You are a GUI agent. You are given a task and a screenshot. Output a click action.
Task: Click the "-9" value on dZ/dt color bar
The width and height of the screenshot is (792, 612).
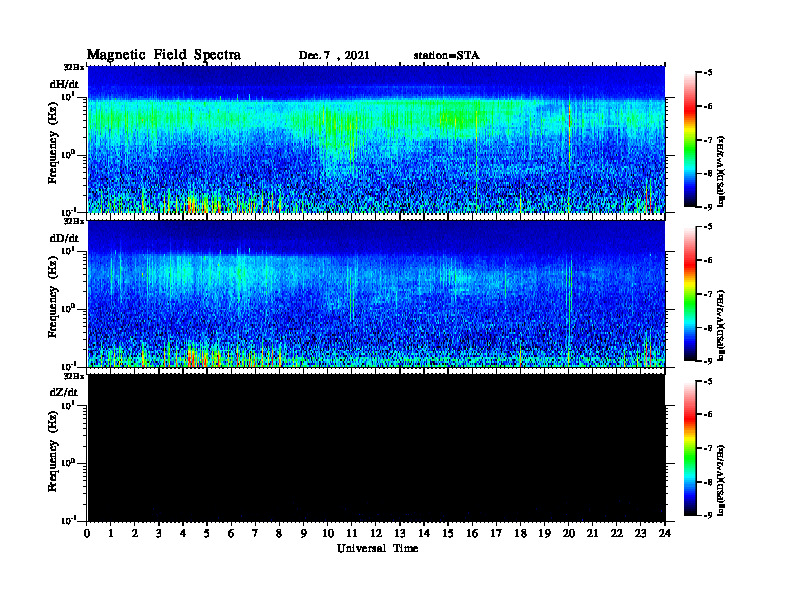pos(708,516)
